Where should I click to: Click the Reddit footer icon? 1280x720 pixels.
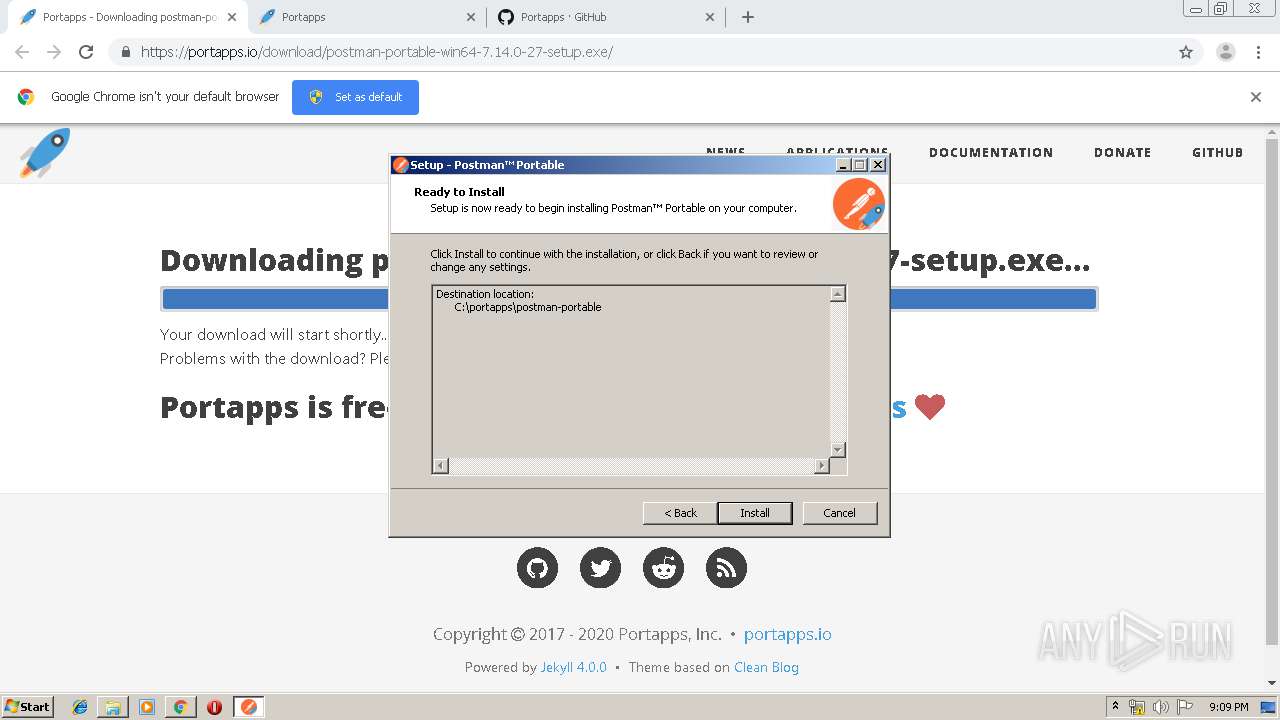[663, 568]
